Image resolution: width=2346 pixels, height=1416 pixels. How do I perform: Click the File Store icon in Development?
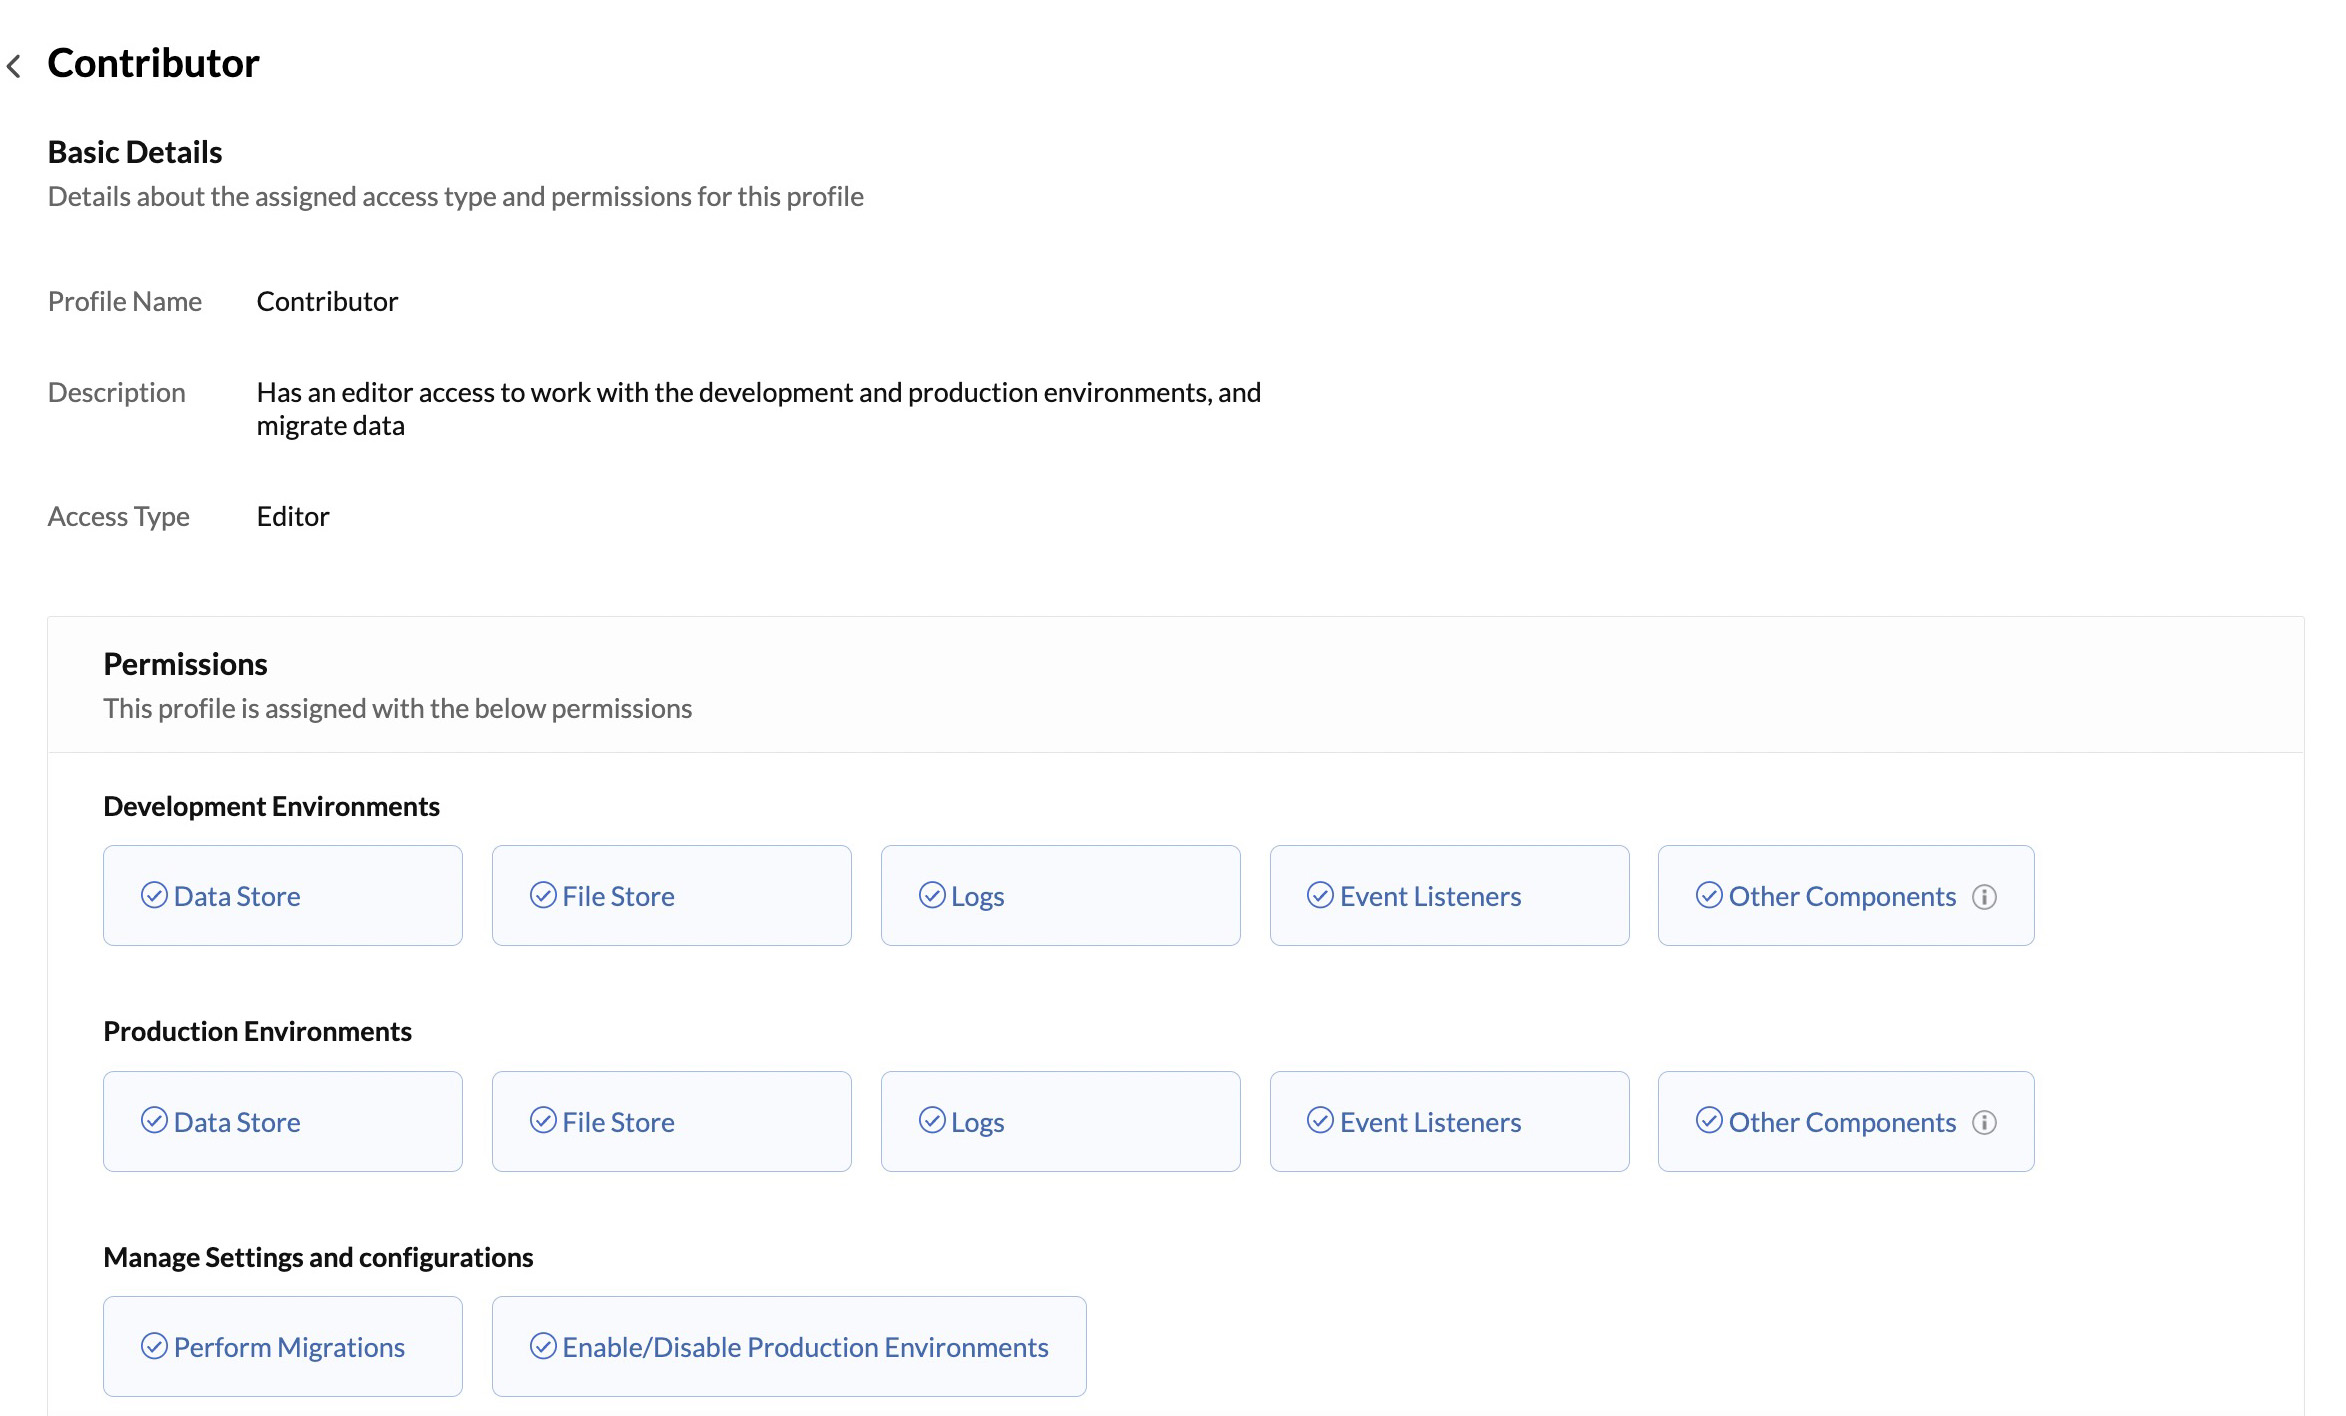point(541,895)
